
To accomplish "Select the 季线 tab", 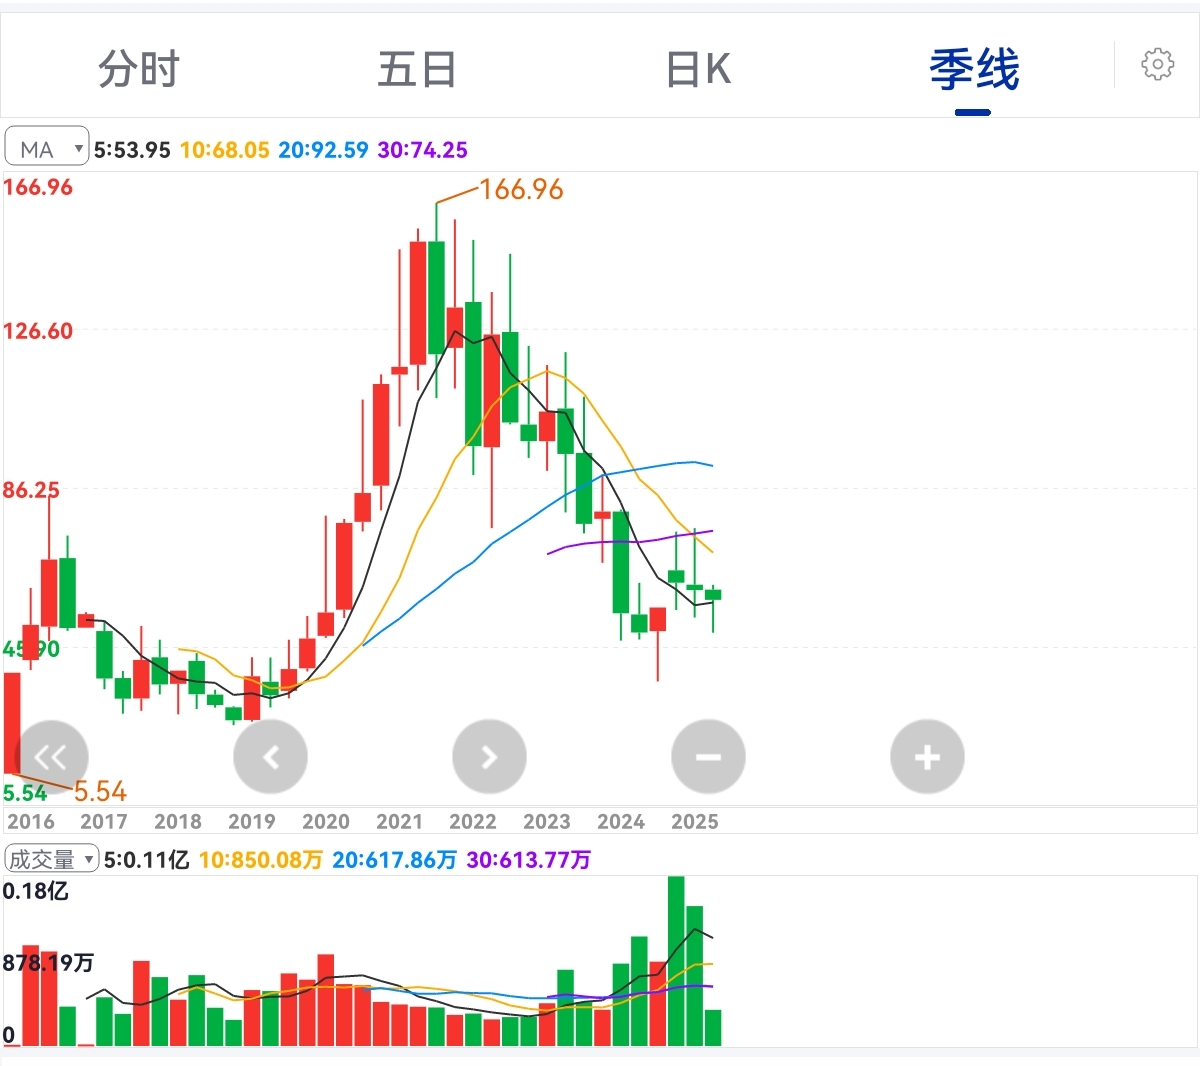I will [x=974, y=70].
